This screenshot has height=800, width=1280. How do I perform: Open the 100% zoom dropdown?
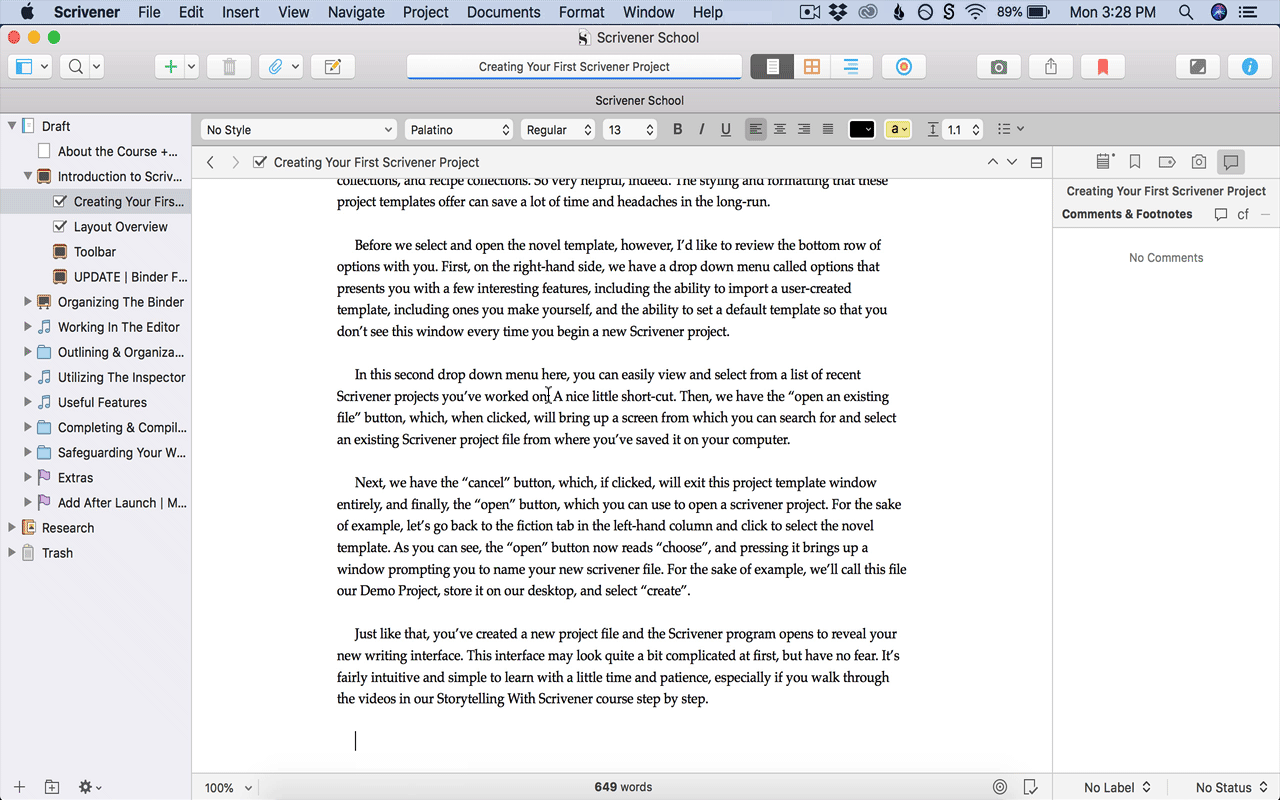pyautogui.click(x=228, y=788)
